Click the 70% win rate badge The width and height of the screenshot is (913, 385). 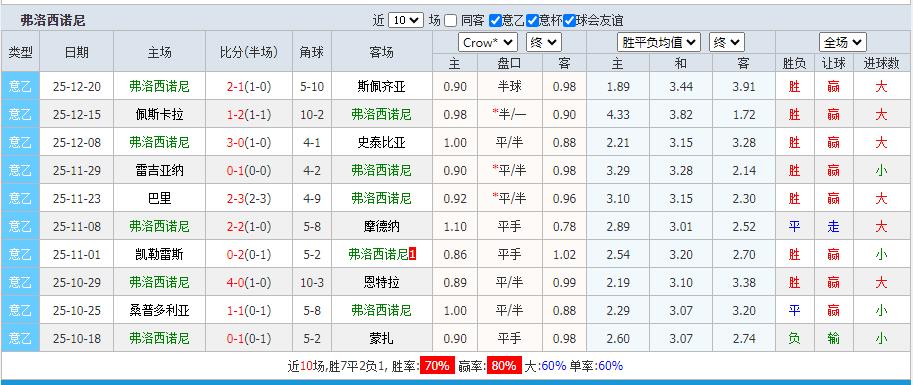[437, 366]
